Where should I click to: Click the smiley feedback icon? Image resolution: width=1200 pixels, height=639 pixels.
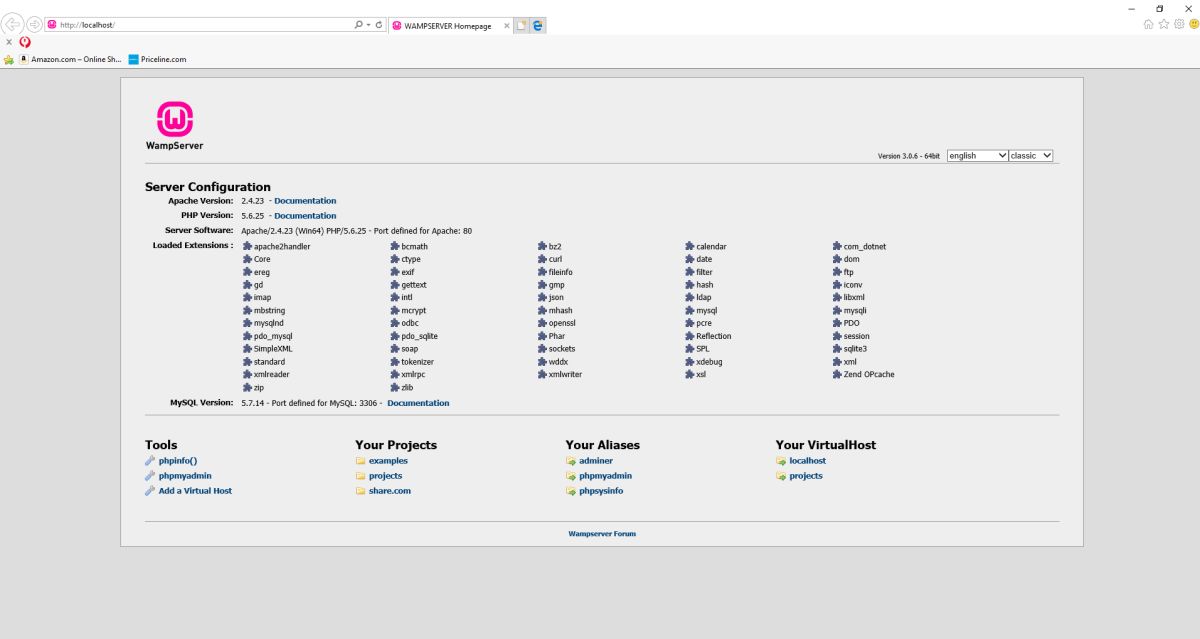pos(1192,24)
